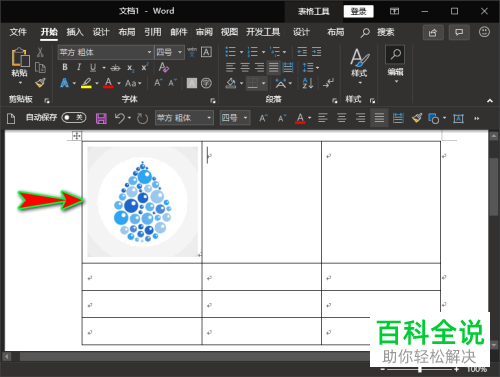Toggle show paragraph marks icon
This screenshot has height=377, width=500.
[328, 83]
